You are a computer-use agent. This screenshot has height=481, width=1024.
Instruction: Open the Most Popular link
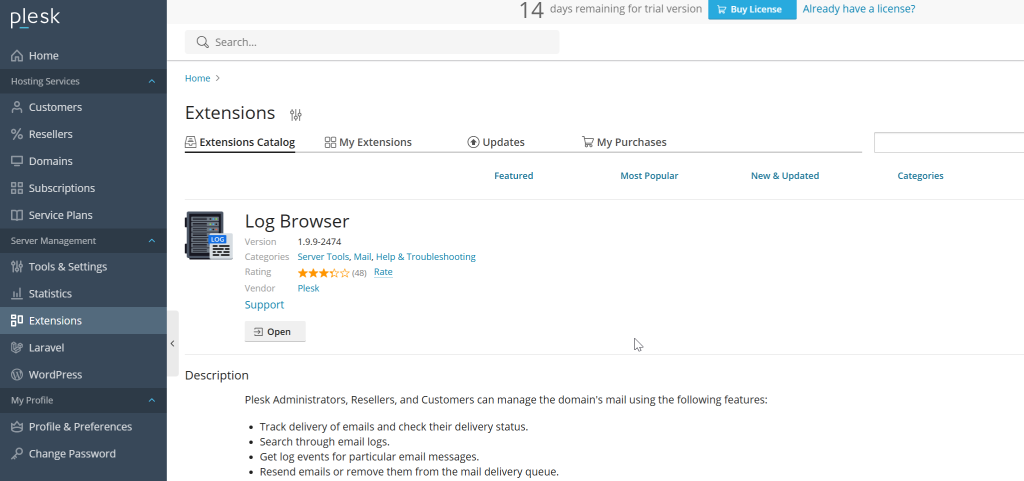(649, 176)
